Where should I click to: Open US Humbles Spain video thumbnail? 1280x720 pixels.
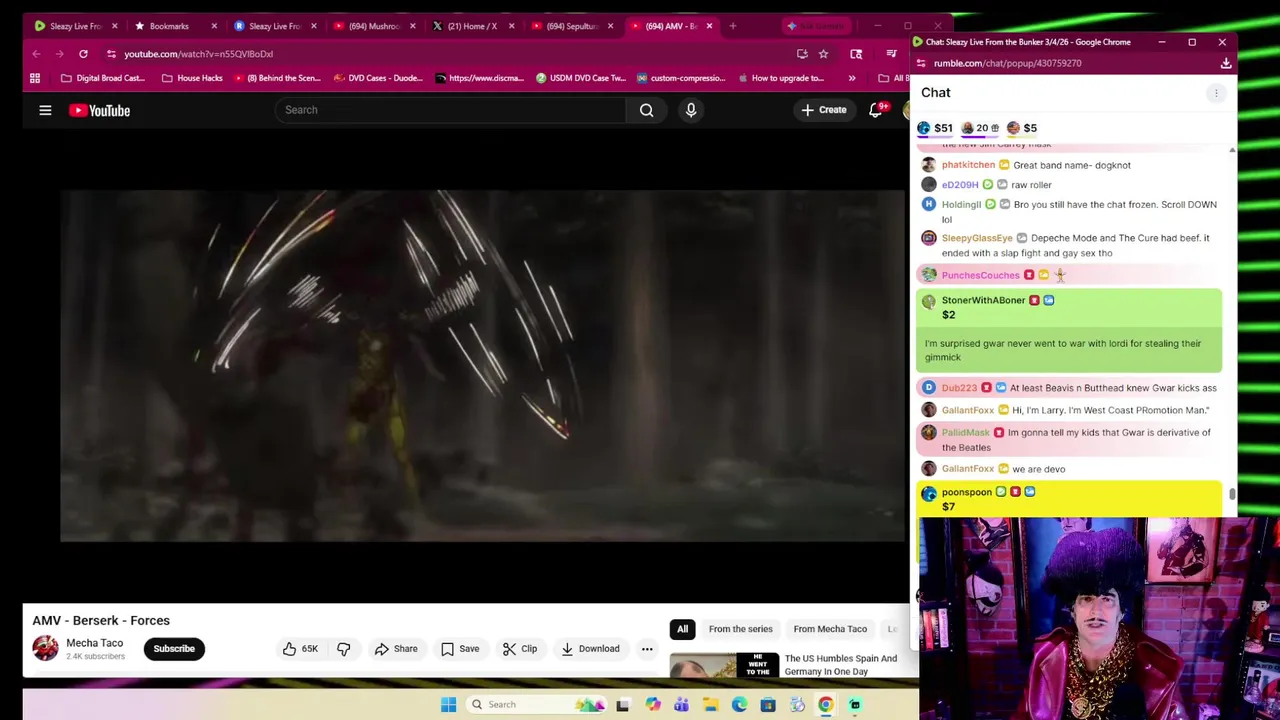click(x=724, y=665)
